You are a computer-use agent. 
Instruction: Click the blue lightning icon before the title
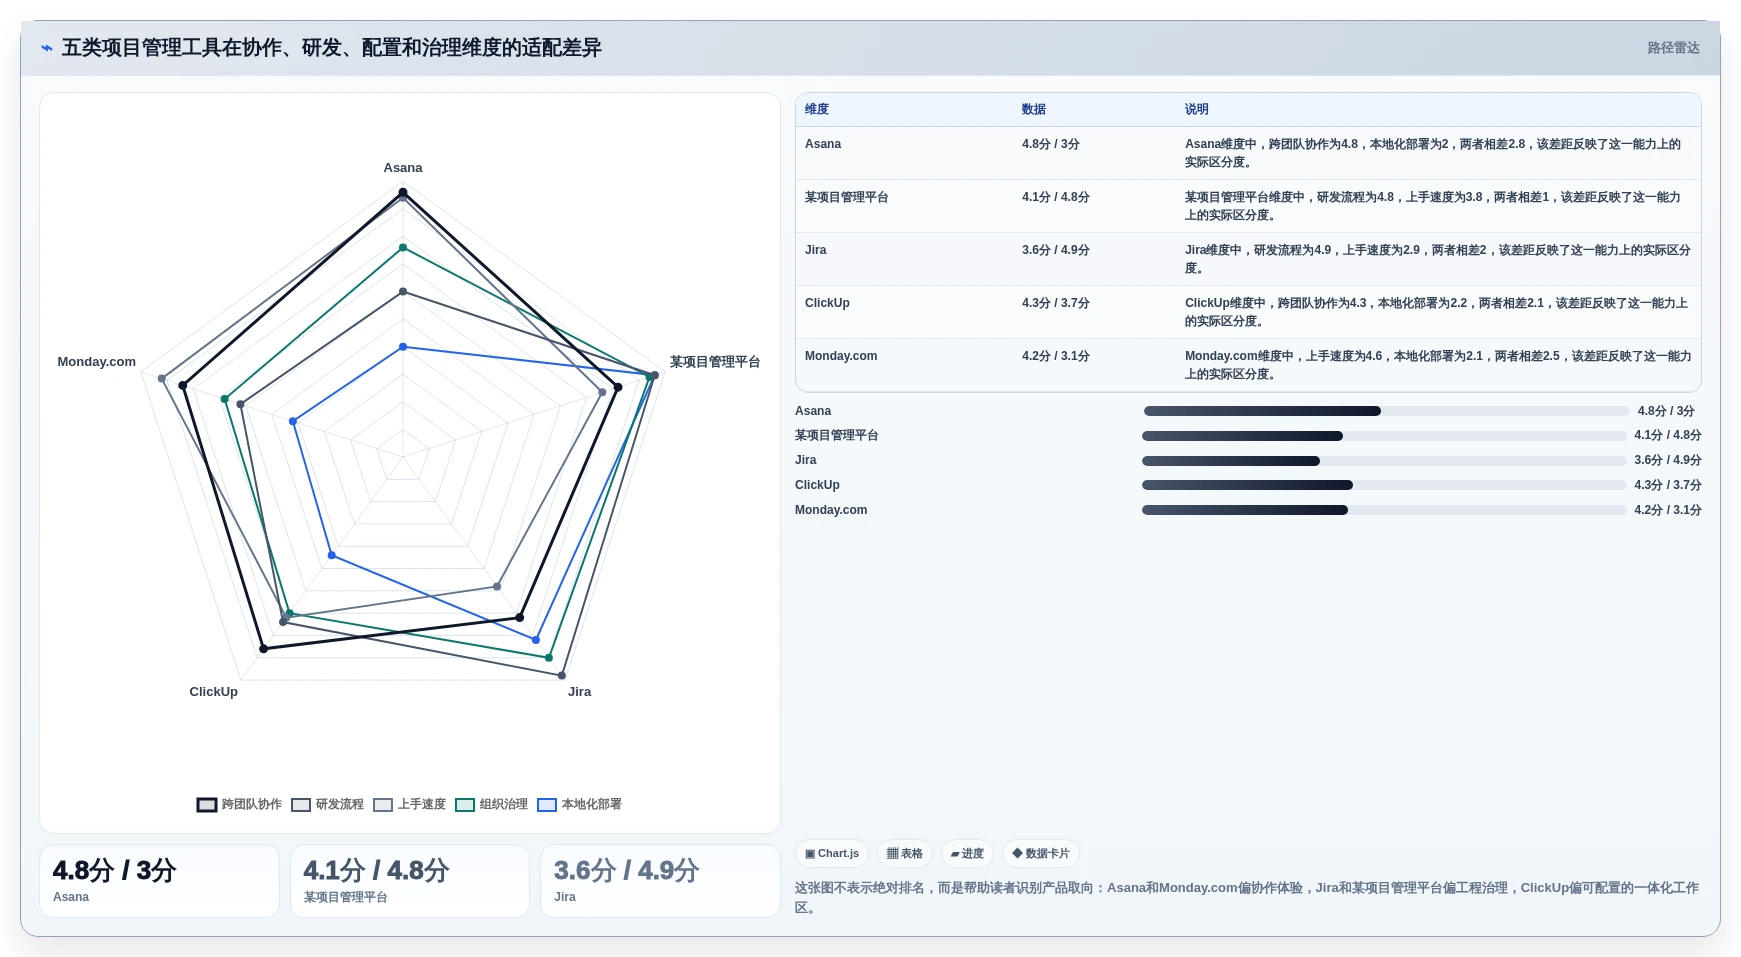pos(47,48)
